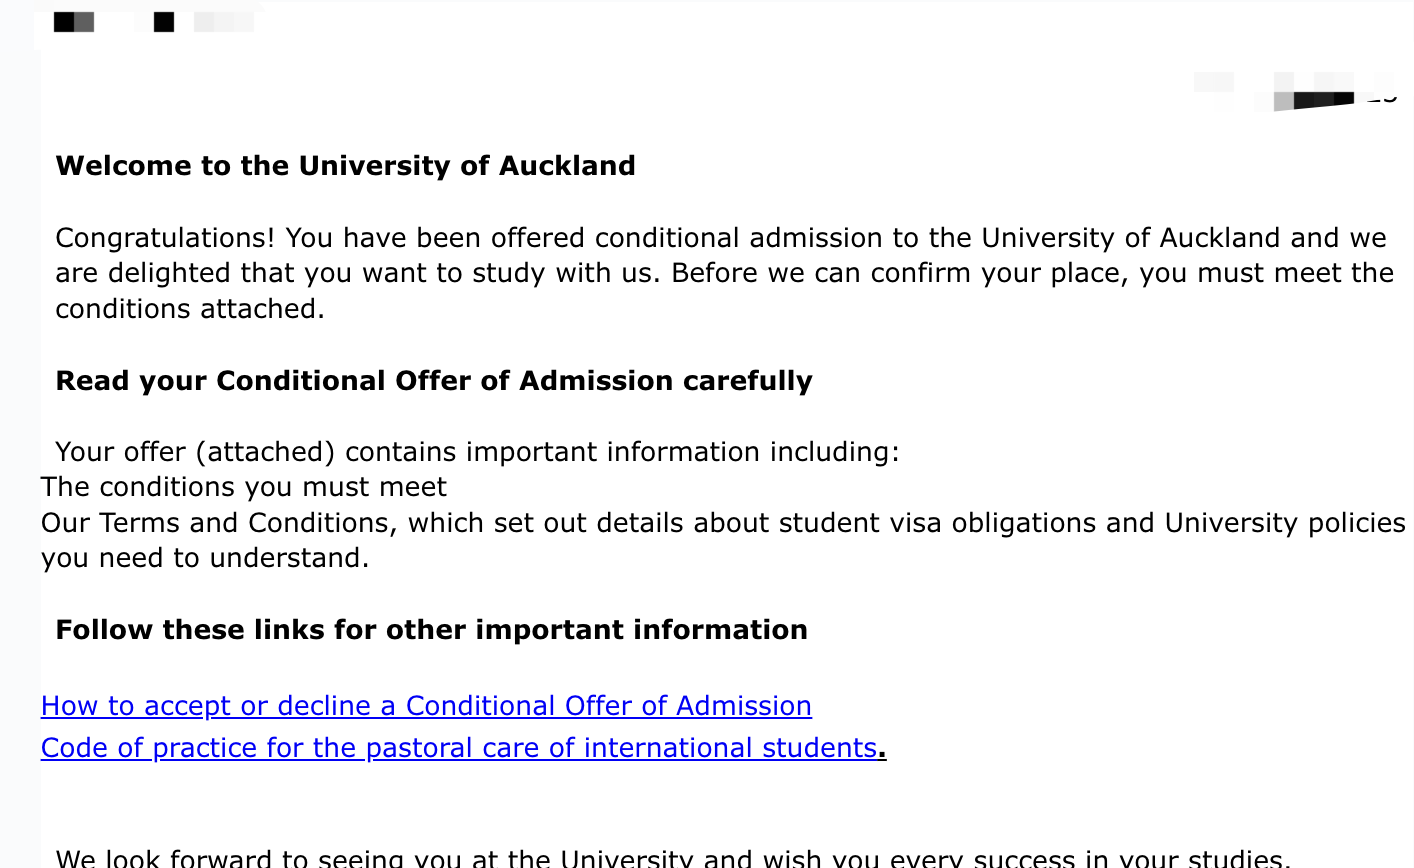
Task: Click the 'Your offer (attached) contains important information' line
Action: [477, 452]
